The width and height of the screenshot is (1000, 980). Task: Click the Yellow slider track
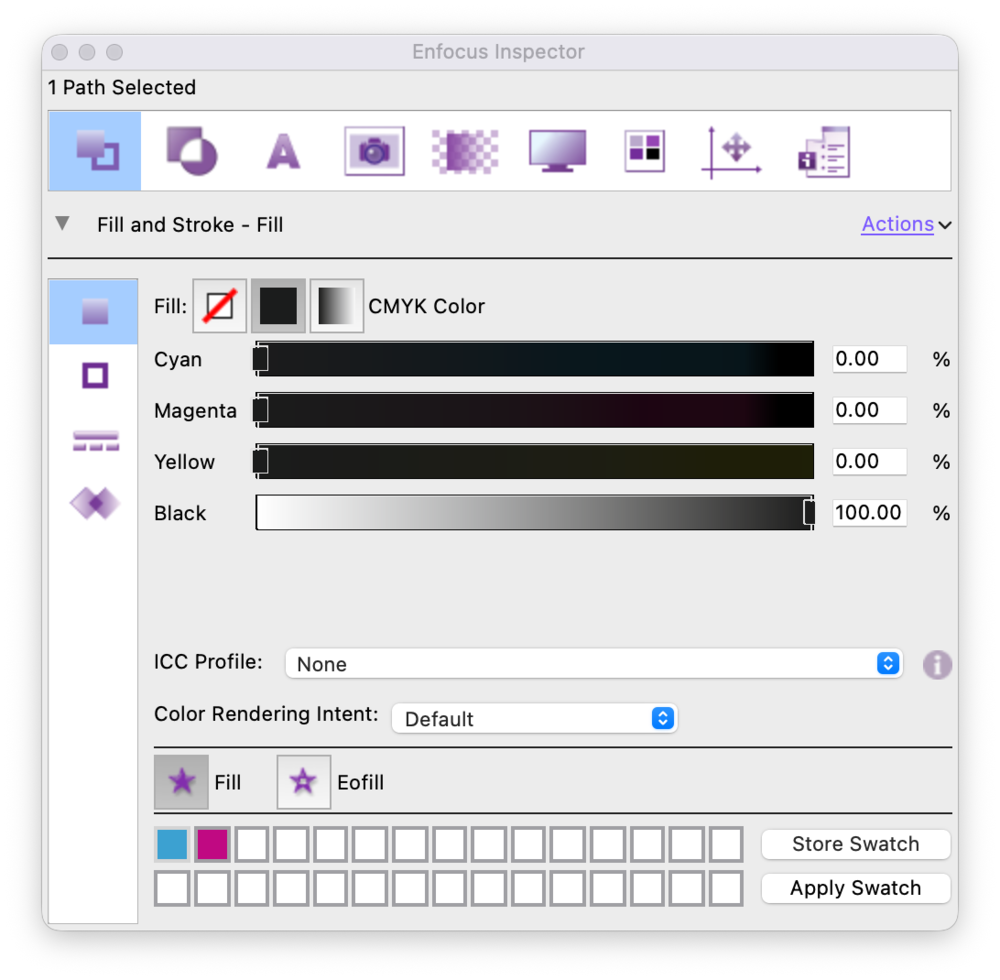point(534,461)
